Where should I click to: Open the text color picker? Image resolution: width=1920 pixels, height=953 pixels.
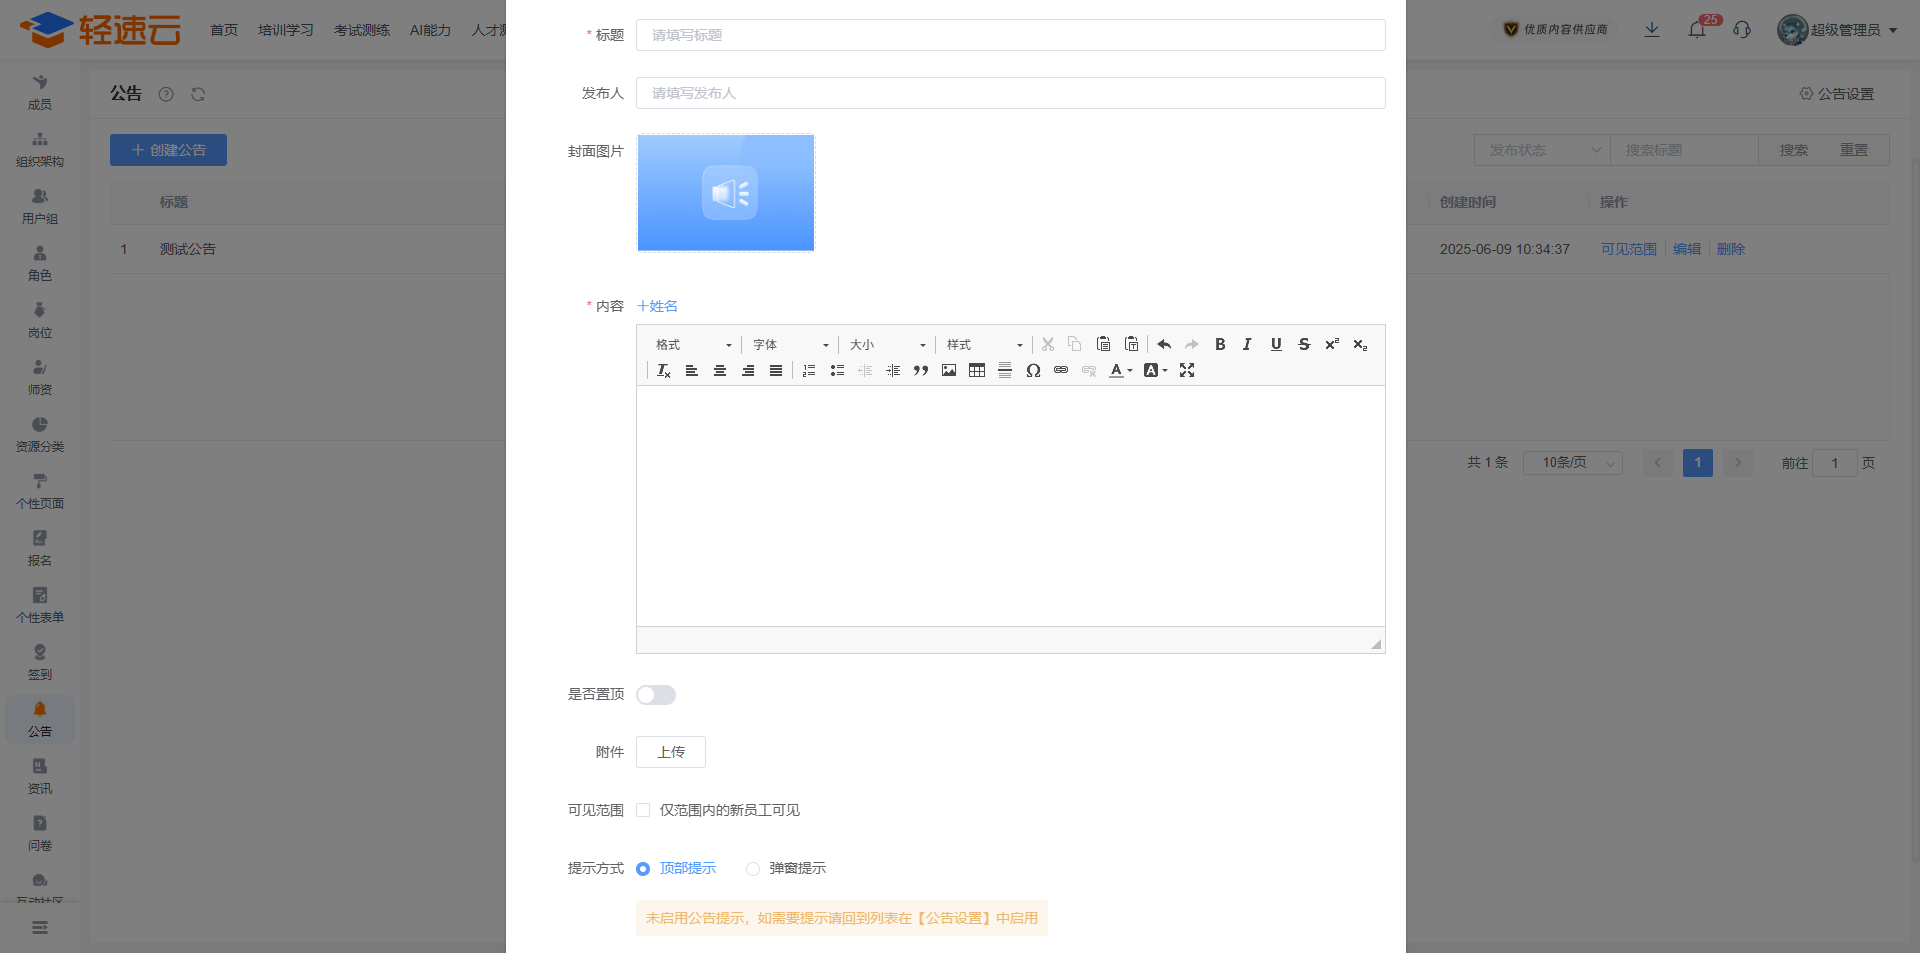pyautogui.click(x=1120, y=370)
